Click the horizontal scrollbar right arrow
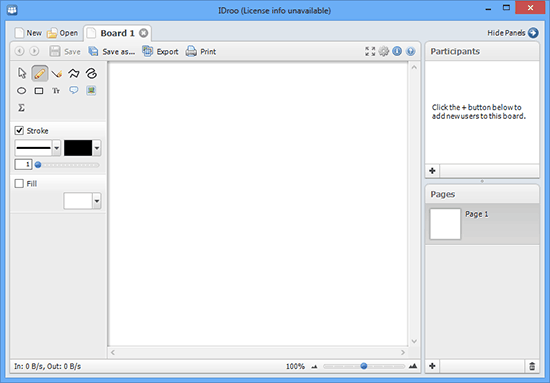 tap(403, 352)
